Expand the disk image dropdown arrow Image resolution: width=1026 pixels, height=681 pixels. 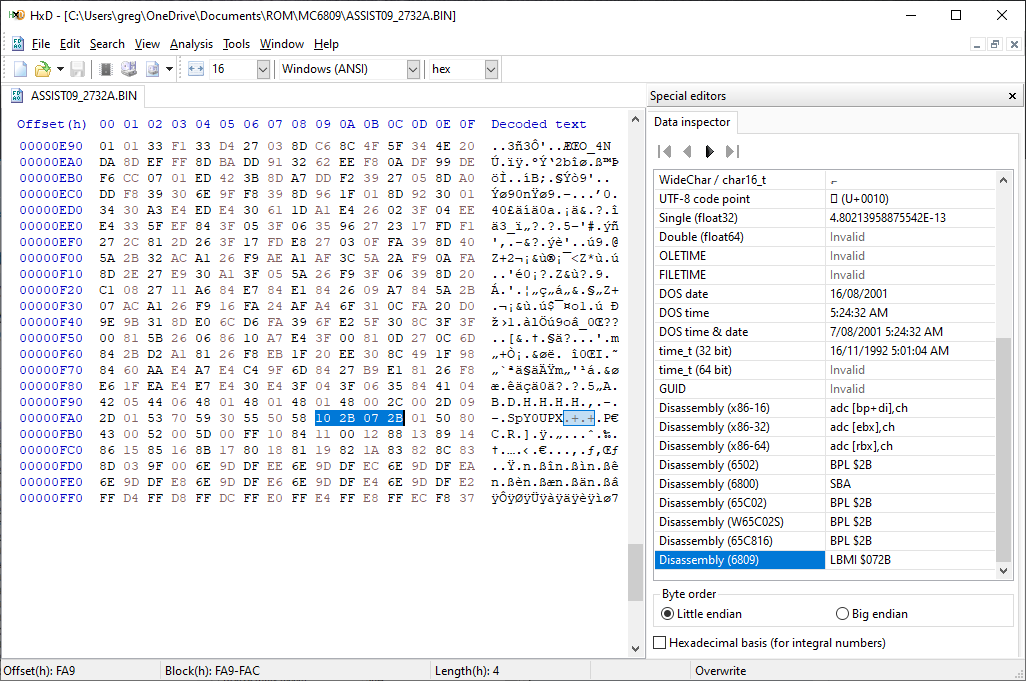click(169, 69)
